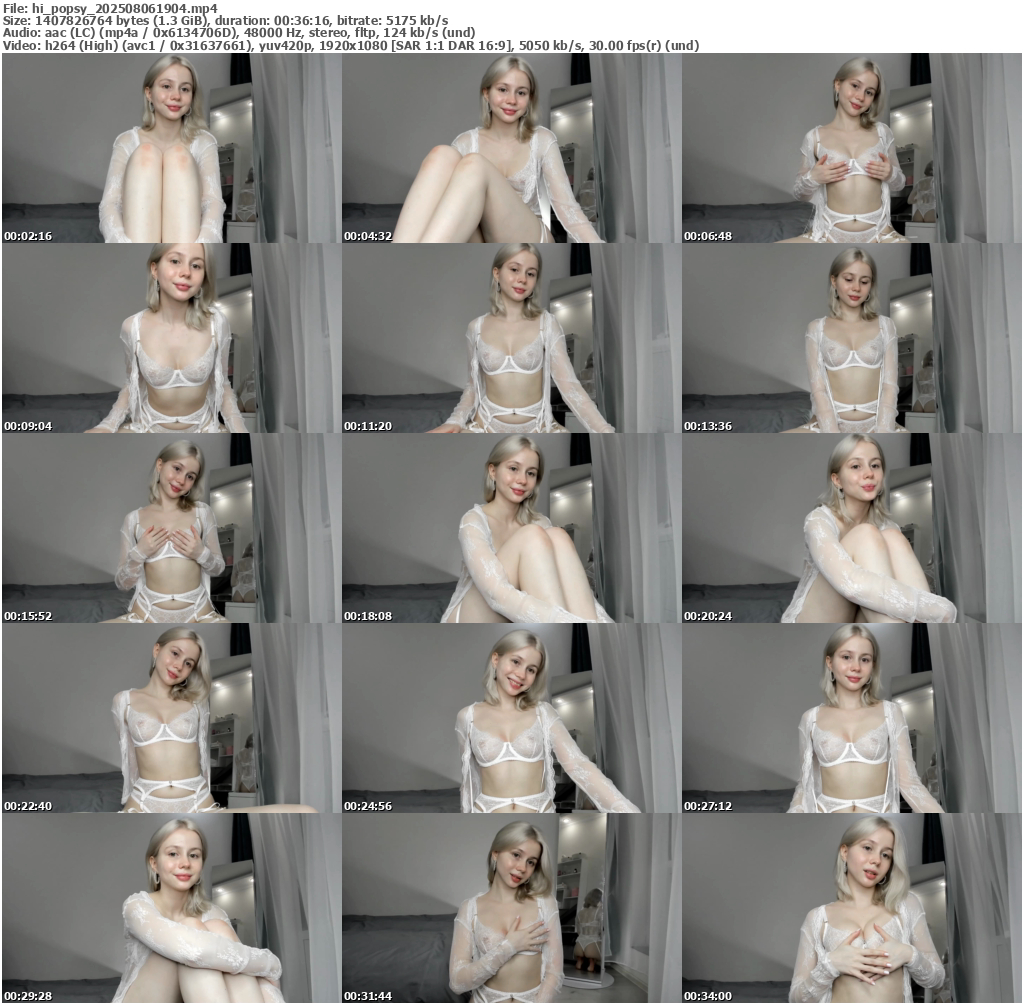Screen dimensions: 1024x1003
Task: Click the Video h264 stream info line
Action: [351, 45]
